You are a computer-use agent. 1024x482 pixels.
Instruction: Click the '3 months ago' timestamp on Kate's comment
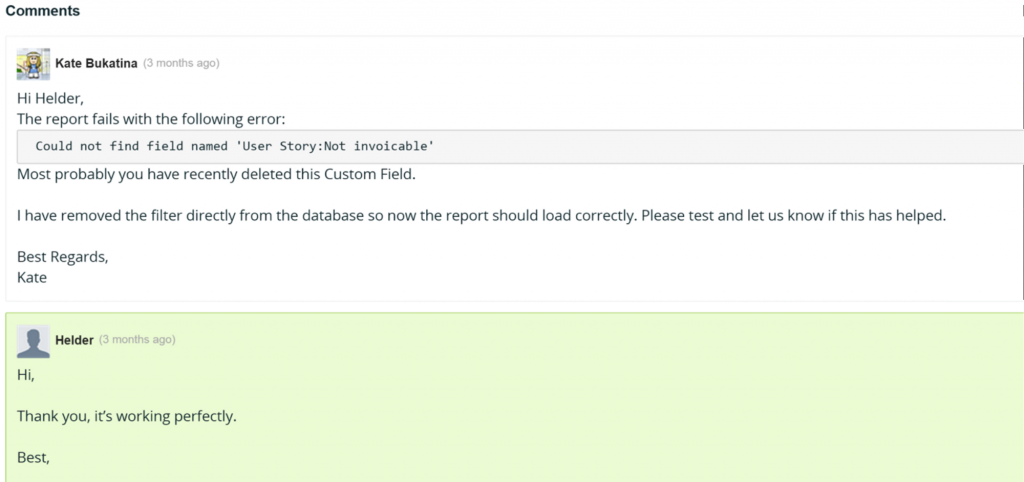click(181, 63)
